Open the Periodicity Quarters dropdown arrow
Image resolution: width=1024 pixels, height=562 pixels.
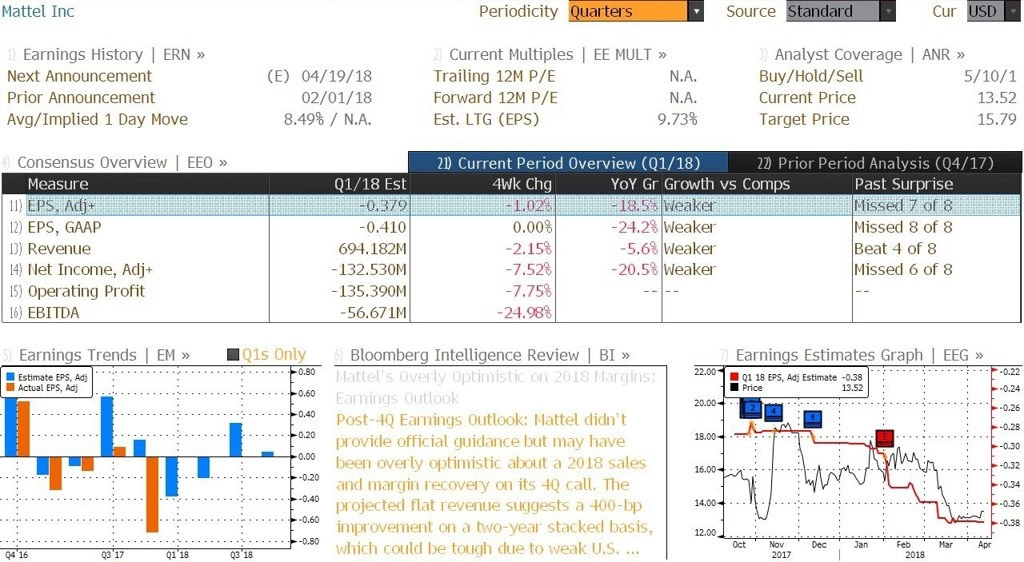tap(696, 11)
